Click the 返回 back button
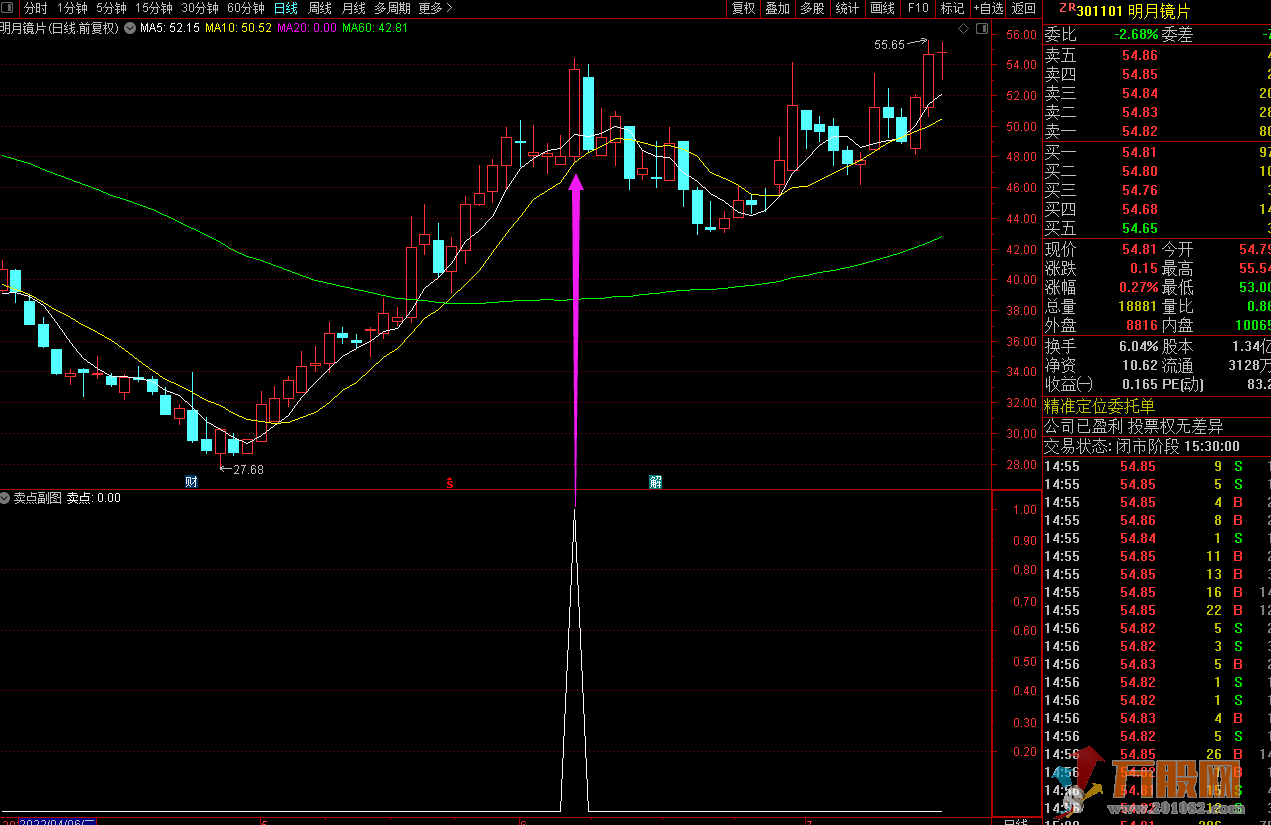The width and height of the screenshot is (1271, 825). coord(1023,8)
